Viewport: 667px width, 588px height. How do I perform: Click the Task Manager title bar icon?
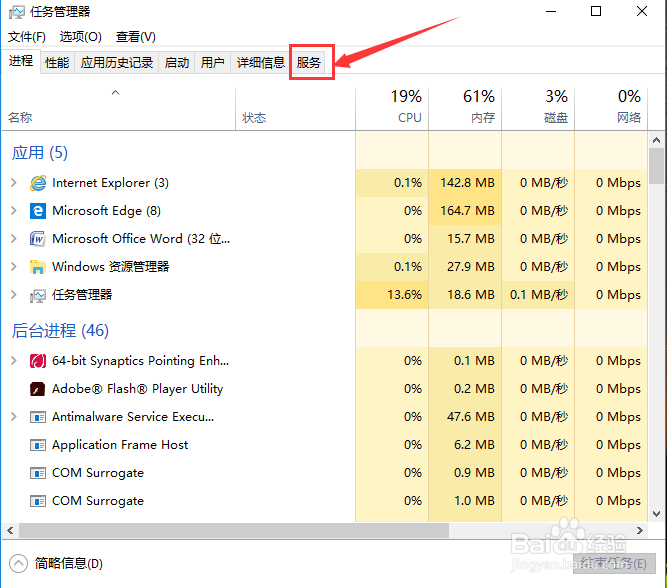[17, 12]
